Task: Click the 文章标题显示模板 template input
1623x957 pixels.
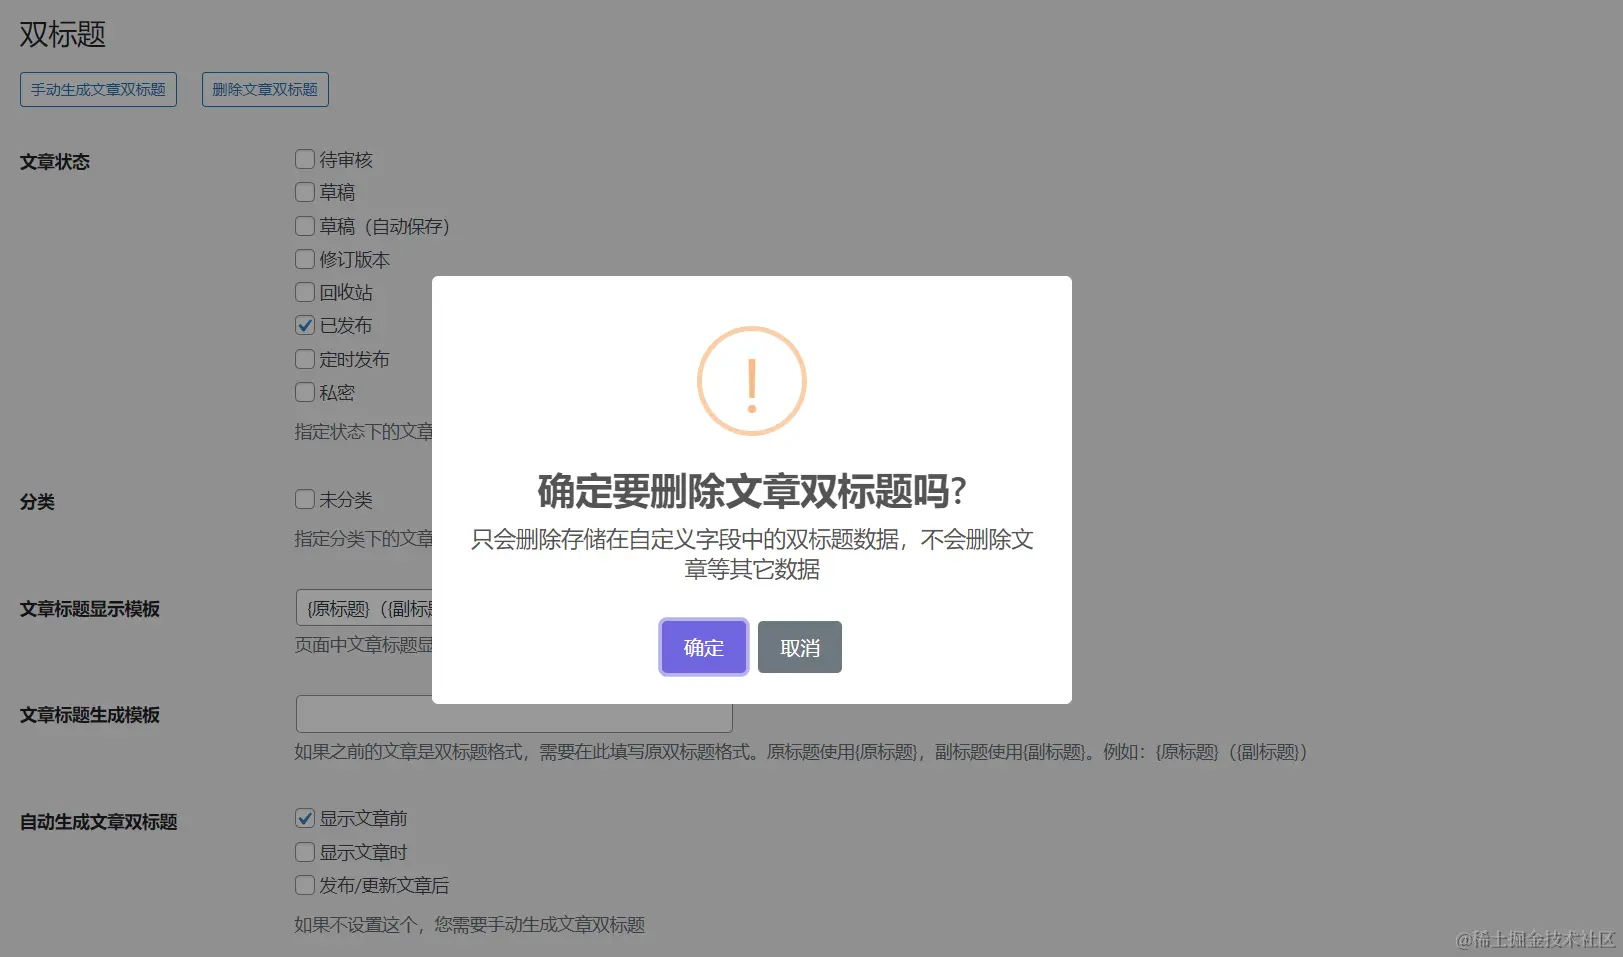Action: pos(360,608)
